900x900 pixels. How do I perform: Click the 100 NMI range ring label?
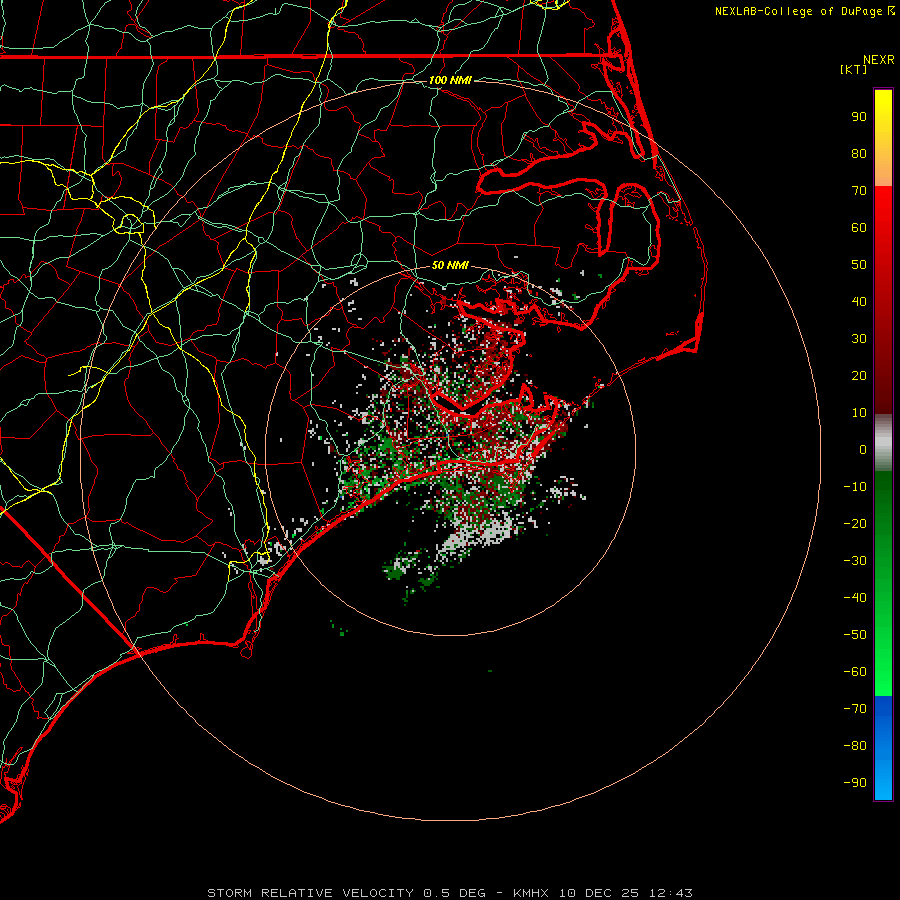tap(450, 80)
